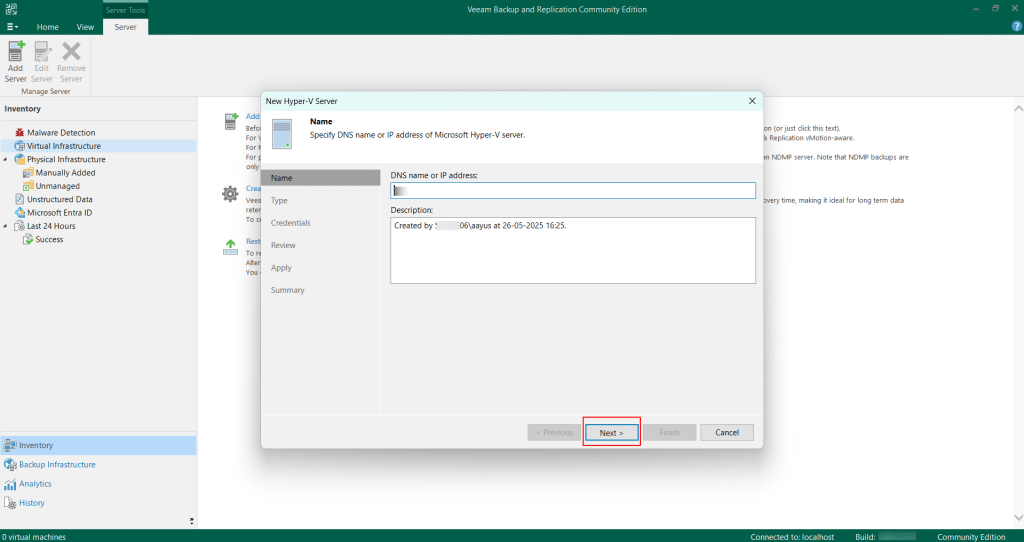Viewport: 1024px width, 542px height.
Task: Focus the DNS name or IP address field
Action: 573,191
